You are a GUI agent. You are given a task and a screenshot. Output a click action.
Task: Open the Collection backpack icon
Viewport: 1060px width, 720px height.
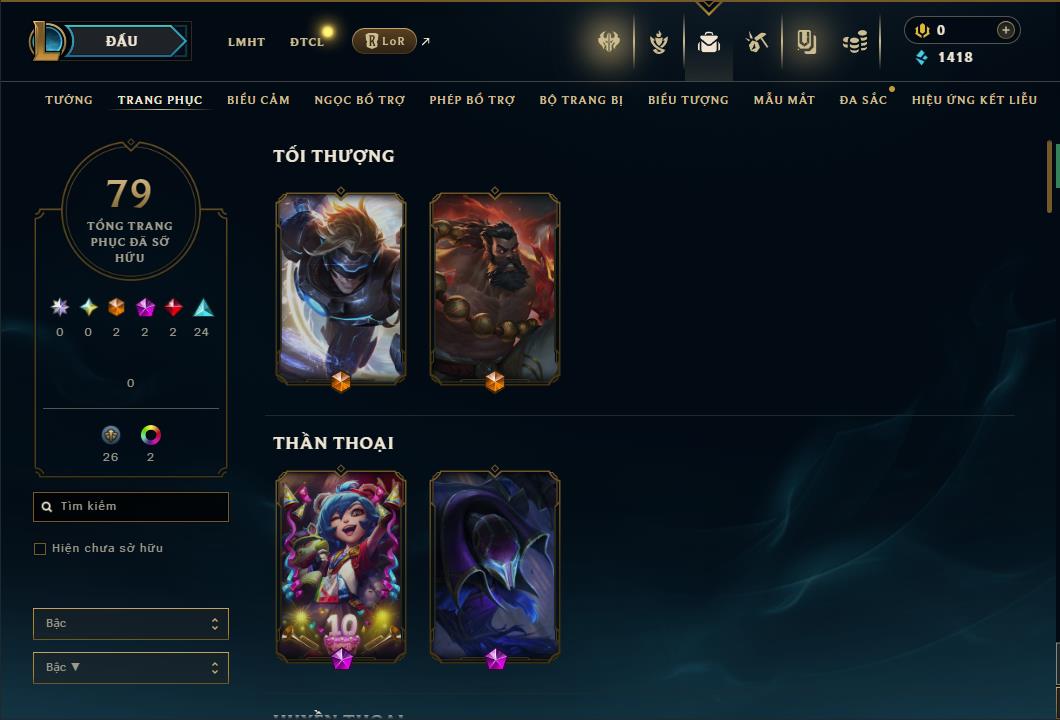tap(708, 42)
